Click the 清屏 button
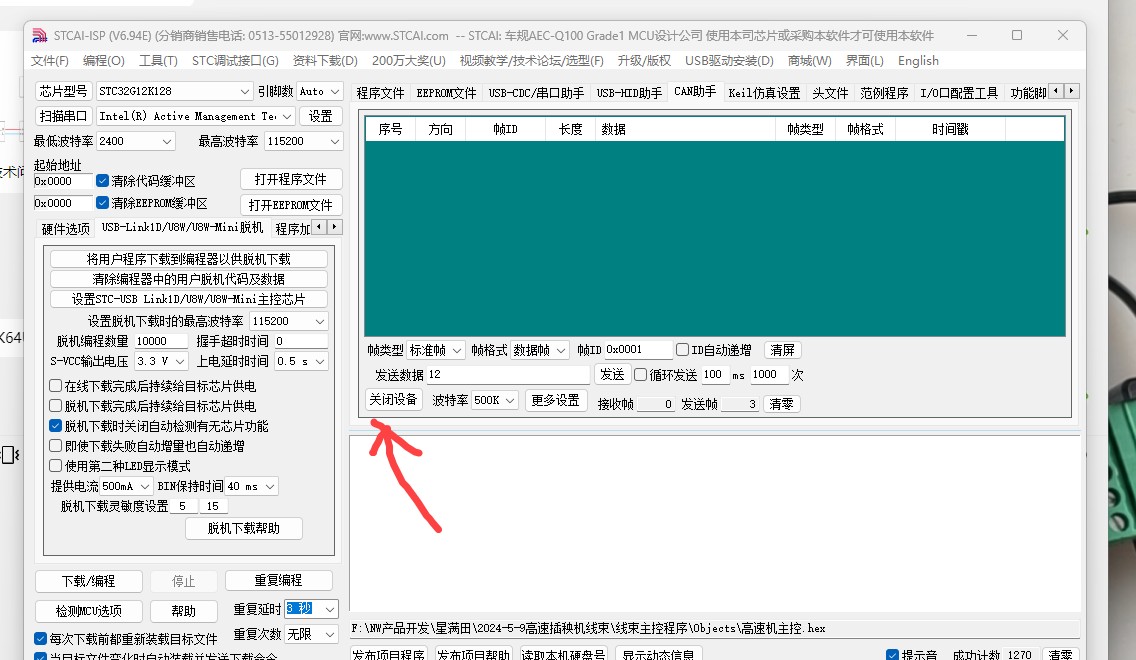 click(782, 350)
